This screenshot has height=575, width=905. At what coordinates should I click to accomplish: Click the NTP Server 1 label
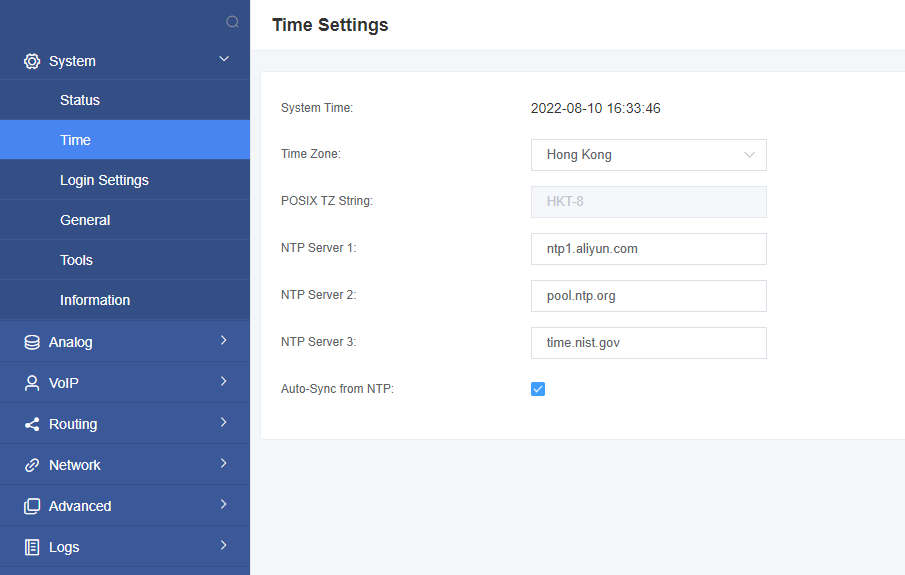(x=319, y=248)
